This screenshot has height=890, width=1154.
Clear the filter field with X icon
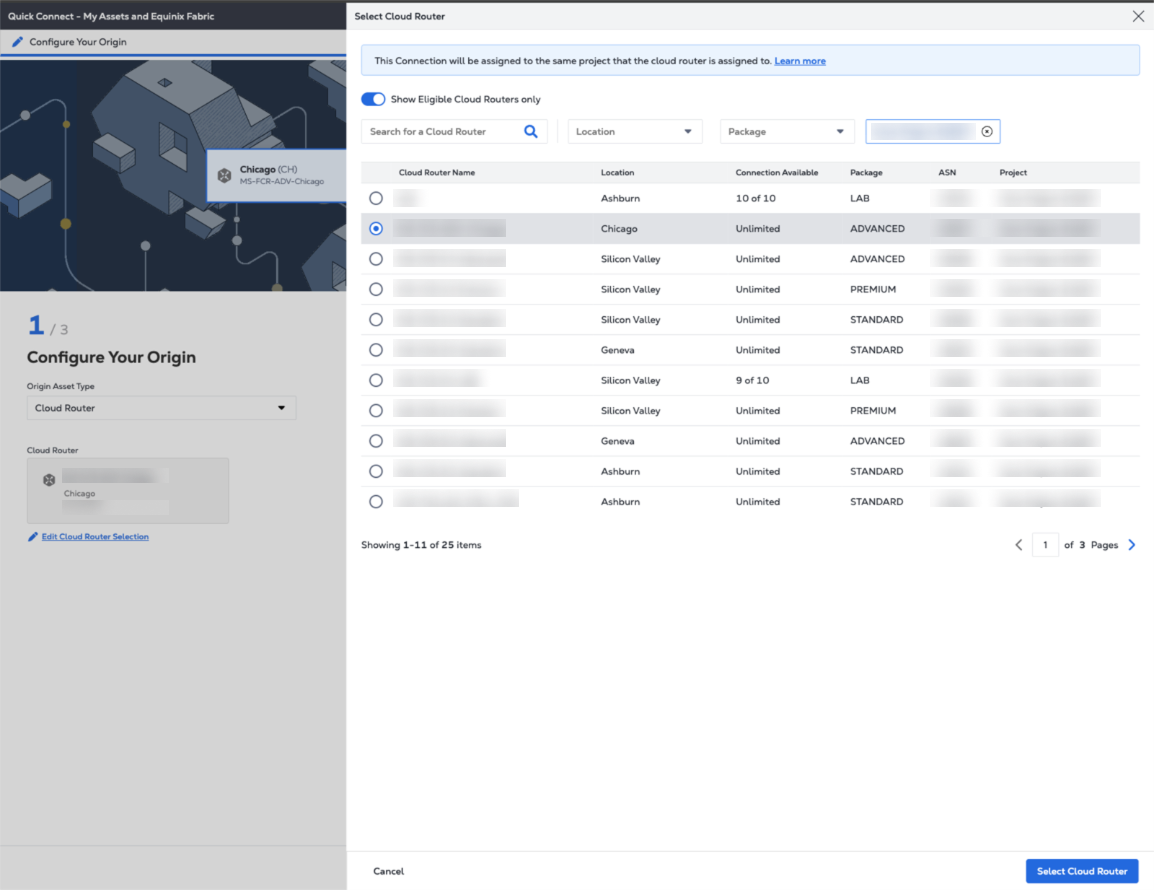click(x=987, y=132)
